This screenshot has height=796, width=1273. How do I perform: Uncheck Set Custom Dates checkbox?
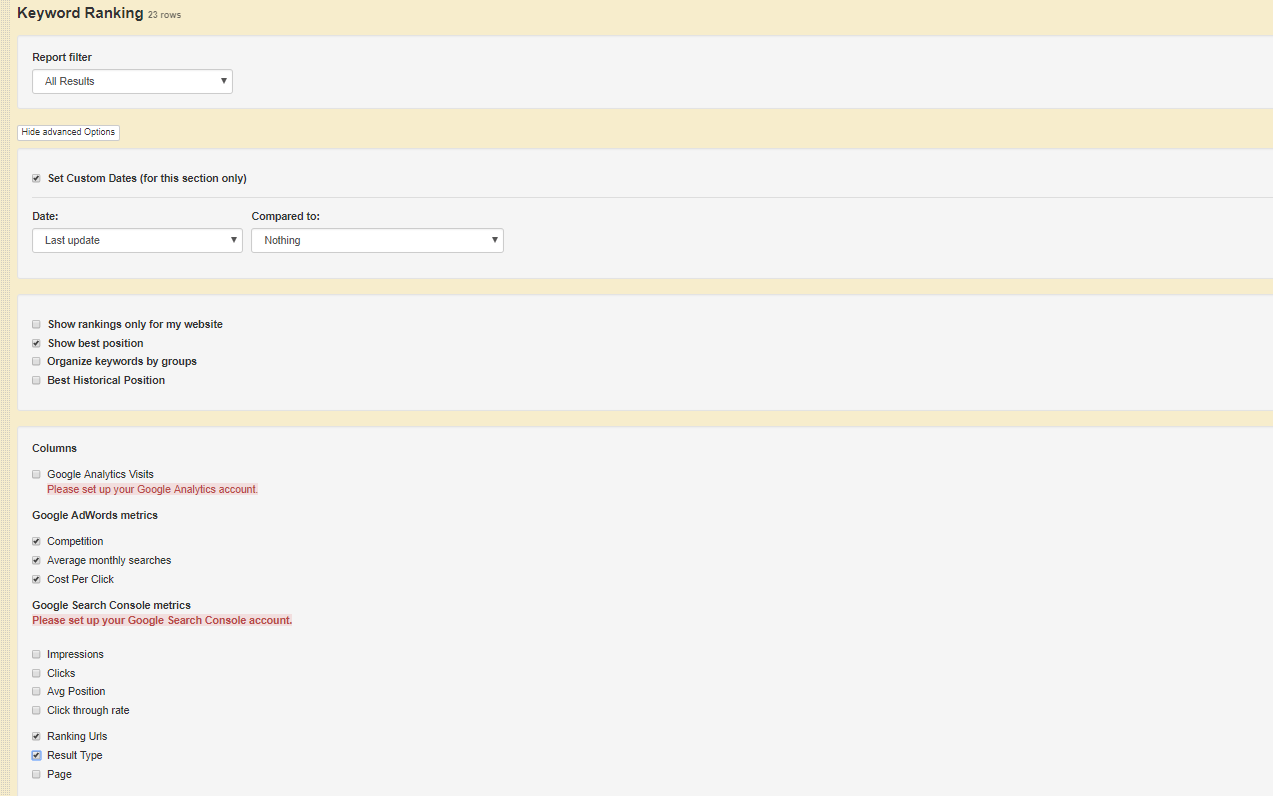37,179
